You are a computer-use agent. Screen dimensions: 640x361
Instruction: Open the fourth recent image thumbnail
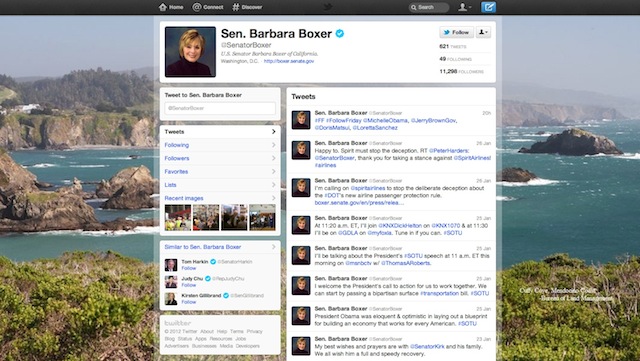pyautogui.click(x=262, y=218)
